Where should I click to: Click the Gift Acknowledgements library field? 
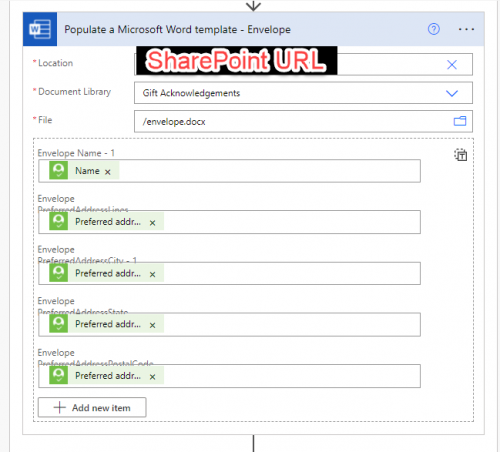click(x=303, y=93)
